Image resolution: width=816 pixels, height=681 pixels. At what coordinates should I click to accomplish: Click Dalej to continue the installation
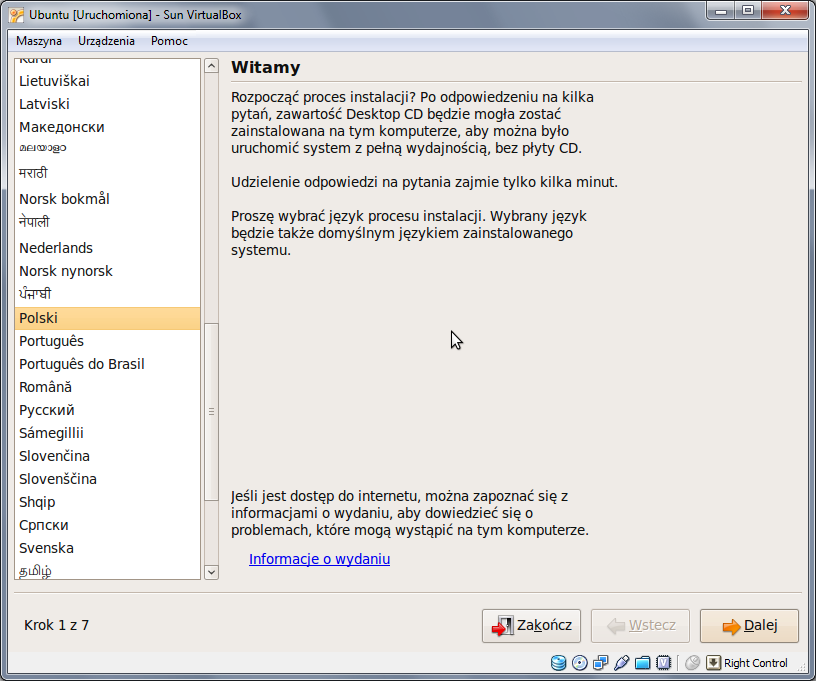(x=749, y=626)
